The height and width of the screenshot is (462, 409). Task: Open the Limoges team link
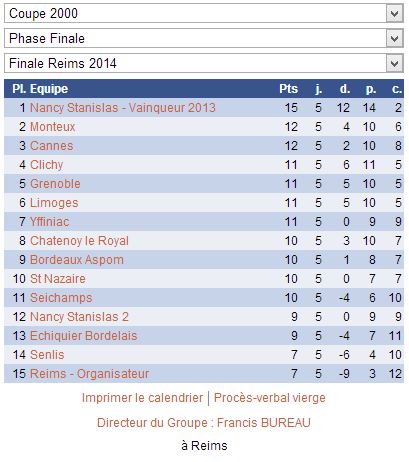click(54, 203)
